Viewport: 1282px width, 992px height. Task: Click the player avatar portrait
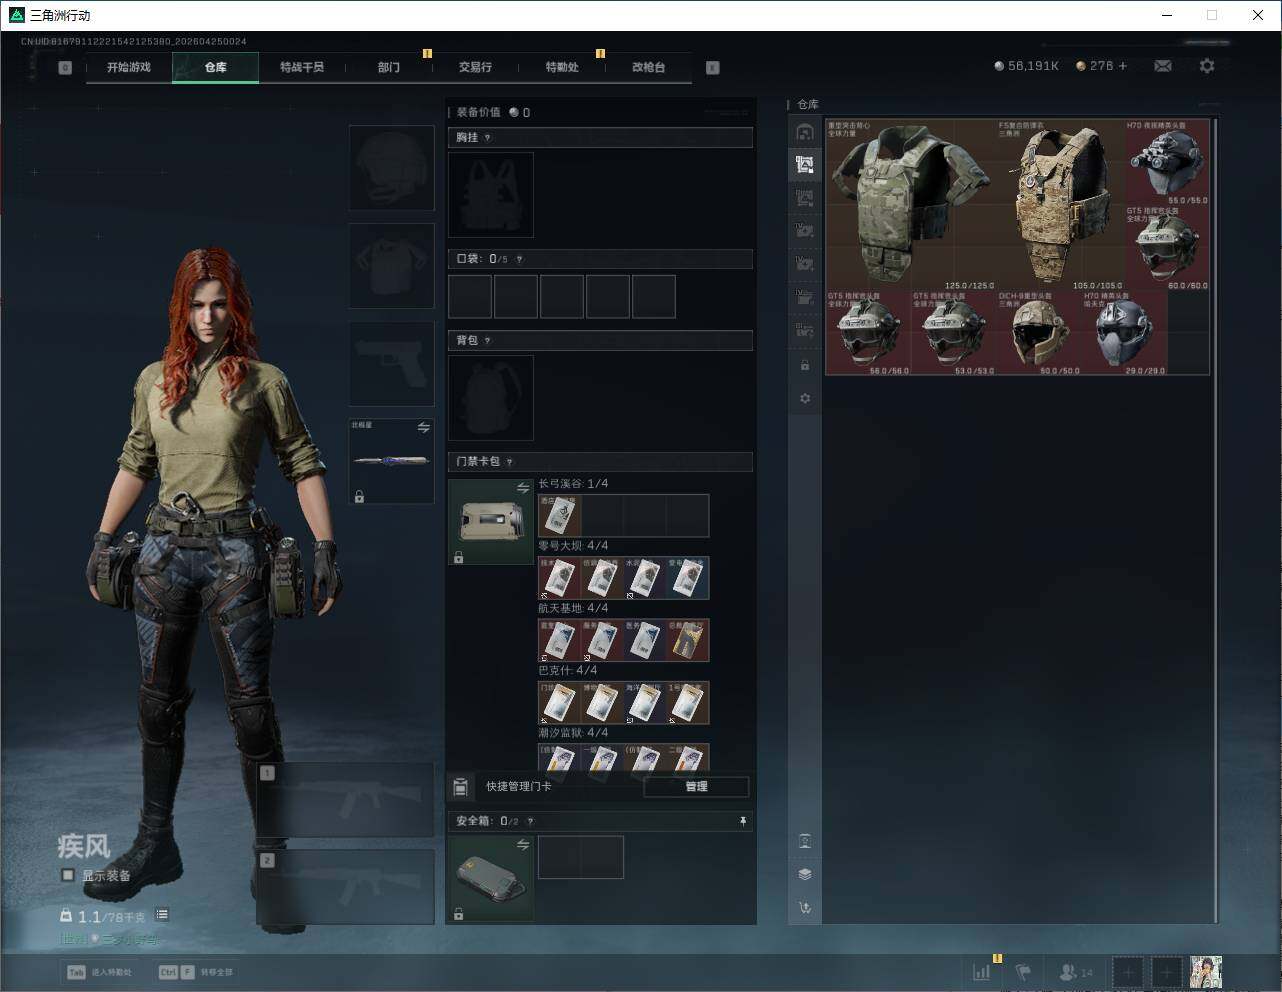[1206, 971]
